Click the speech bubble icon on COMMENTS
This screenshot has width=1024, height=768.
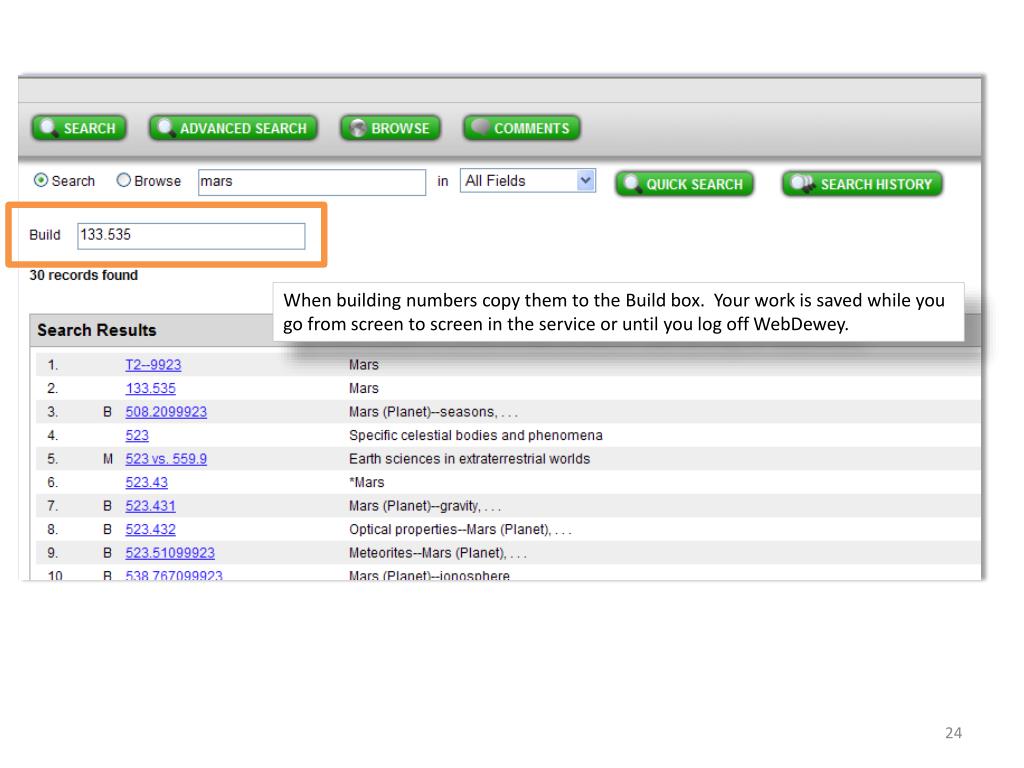[x=480, y=126]
